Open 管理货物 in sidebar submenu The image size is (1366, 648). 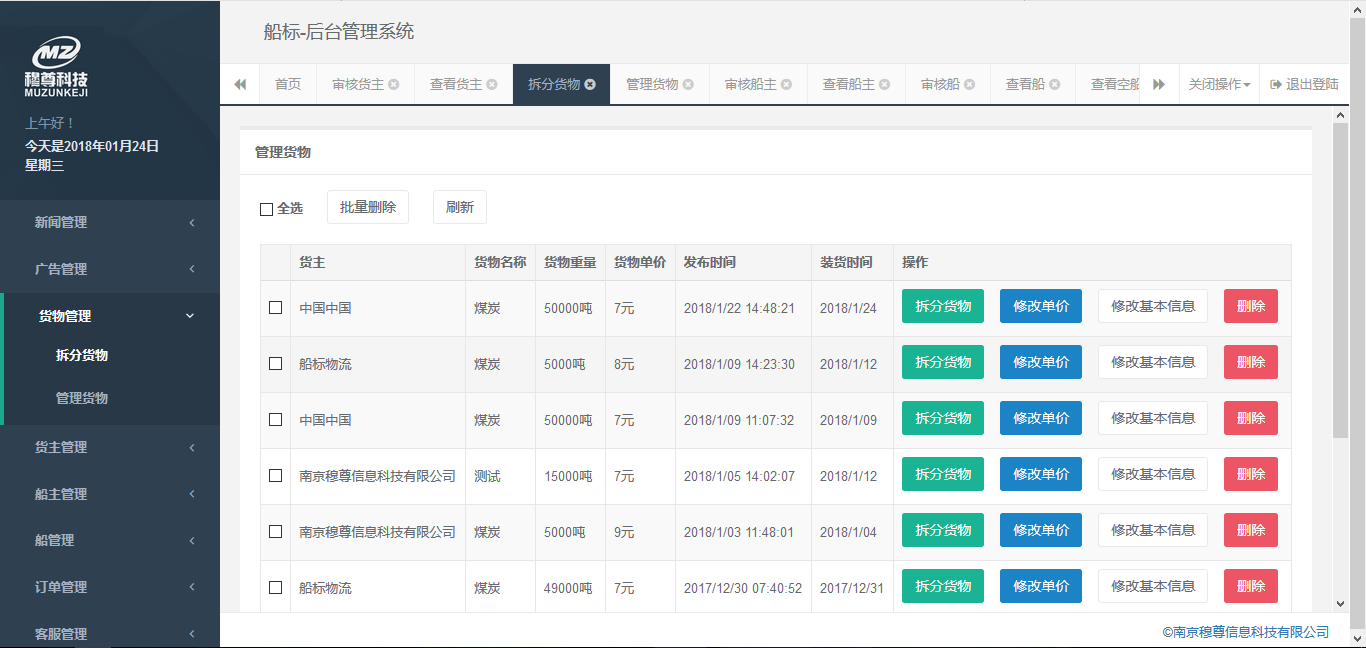tap(82, 398)
